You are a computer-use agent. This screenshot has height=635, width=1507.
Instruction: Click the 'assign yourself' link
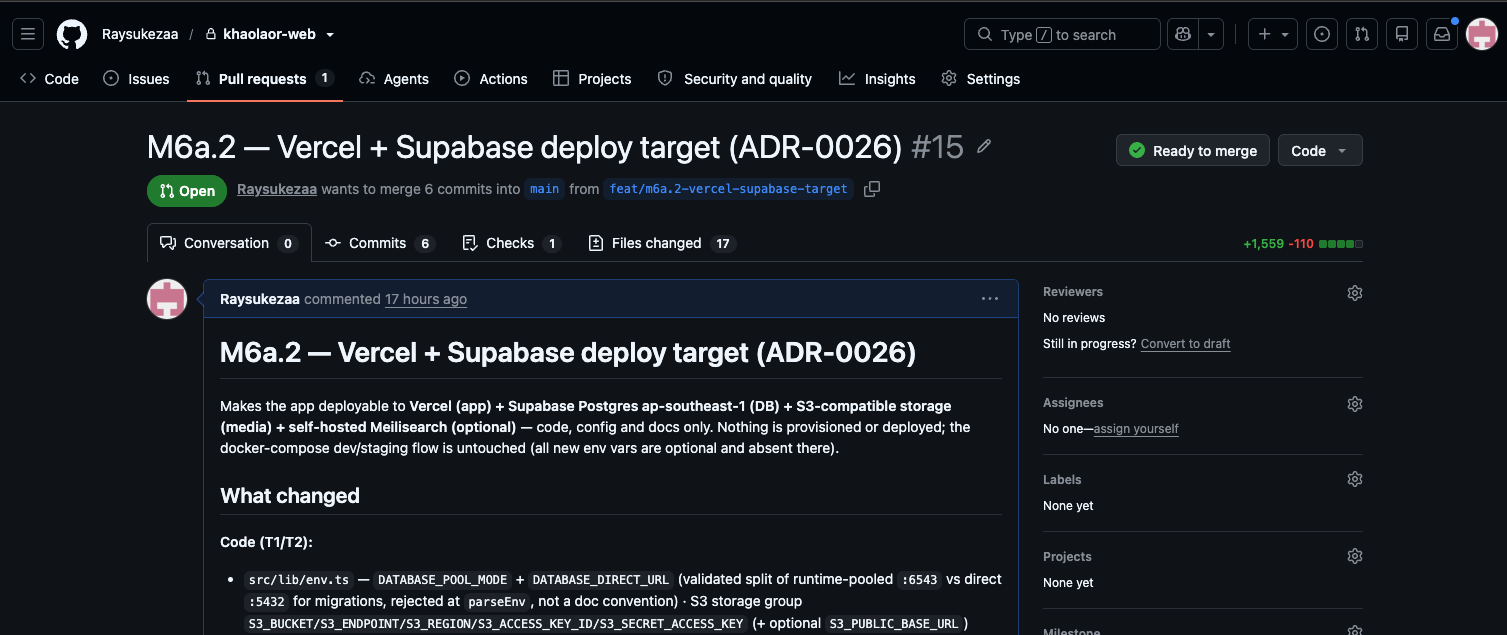pyautogui.click(x=1136, y=429)
